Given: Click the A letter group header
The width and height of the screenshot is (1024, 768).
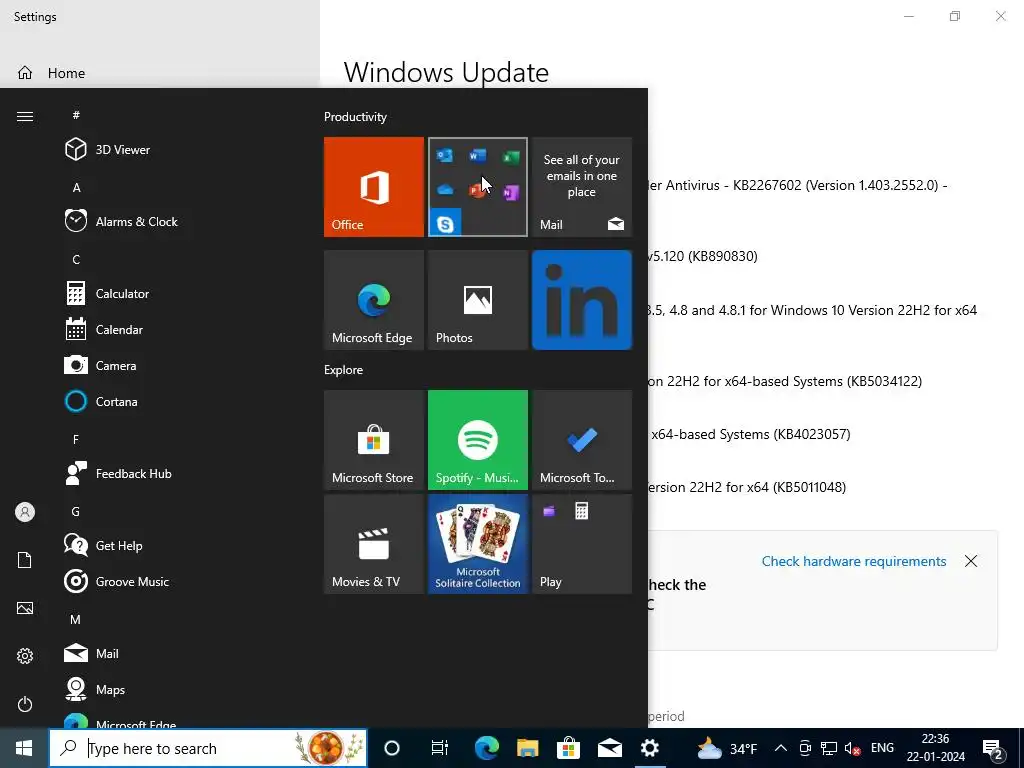Looking at the screenshot, I should [76, 187].
